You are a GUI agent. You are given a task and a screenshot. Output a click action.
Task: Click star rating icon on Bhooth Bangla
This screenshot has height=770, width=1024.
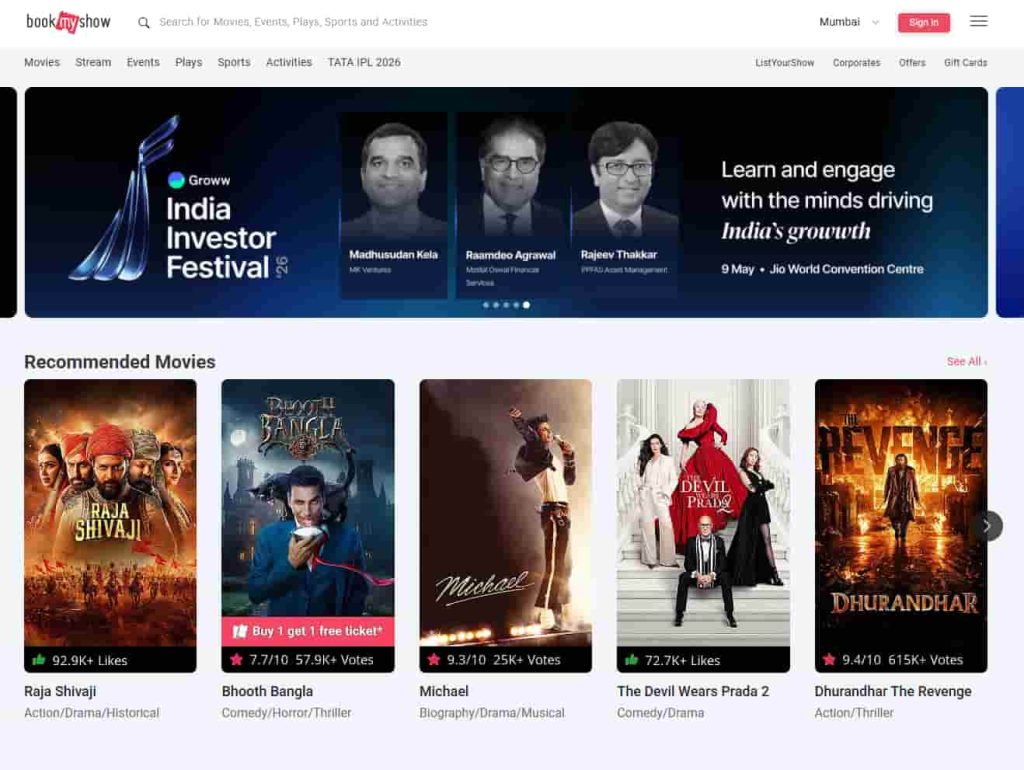(236, 660)
